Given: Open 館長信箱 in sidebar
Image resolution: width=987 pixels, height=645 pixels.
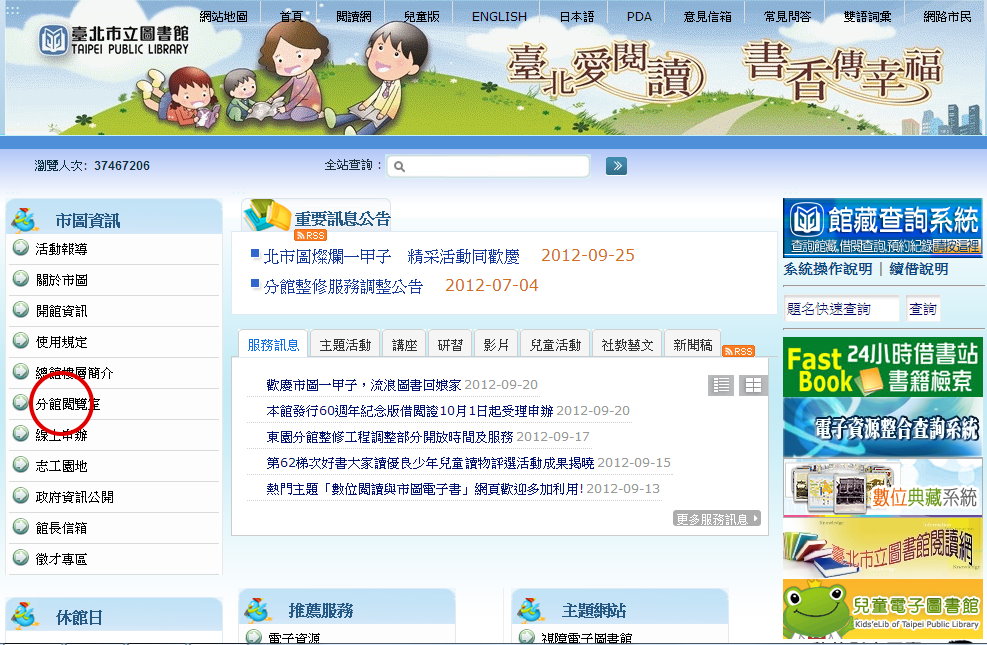Looking at the screenshot, I should [x=61, y=528].
